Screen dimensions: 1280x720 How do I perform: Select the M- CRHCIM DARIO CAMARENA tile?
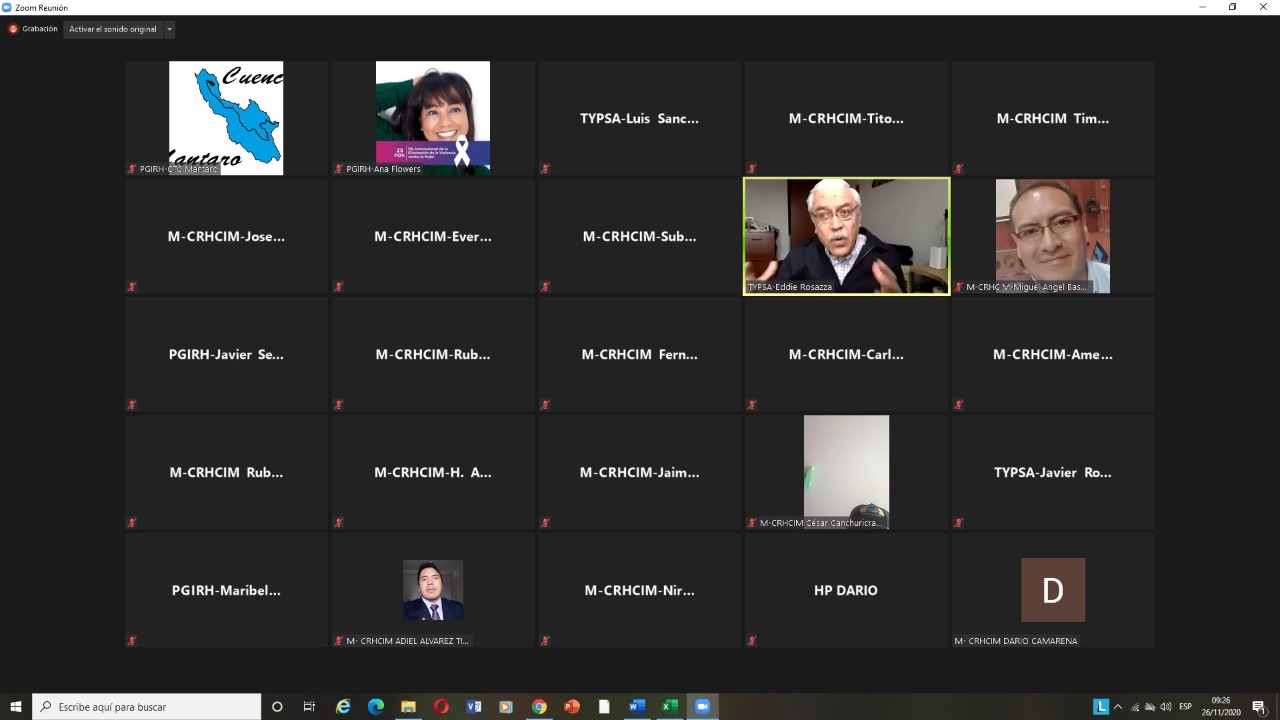pos(1053,590)
